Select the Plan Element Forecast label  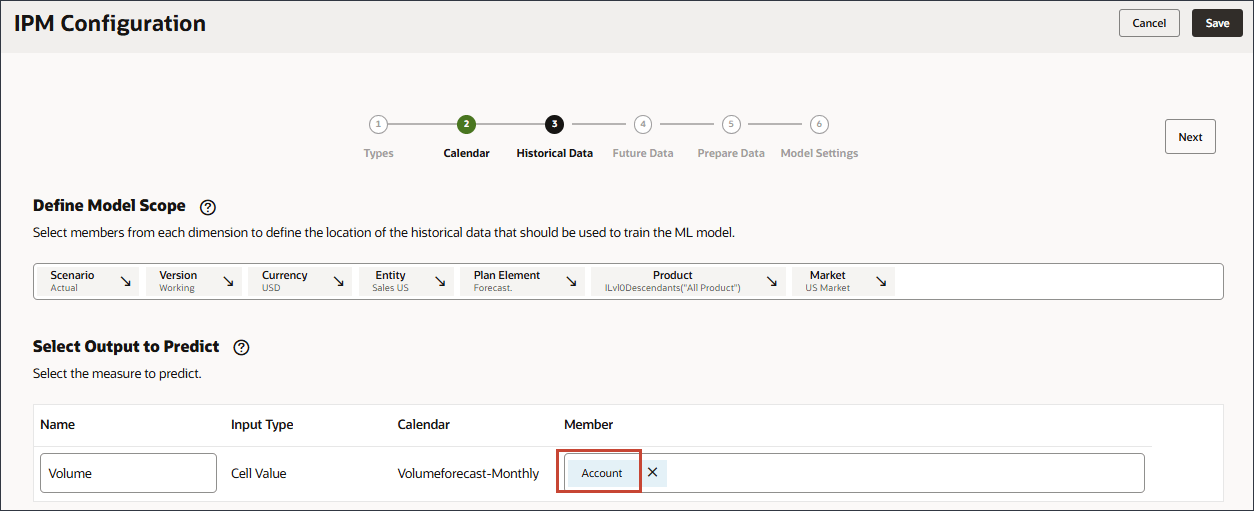coord(507,281)
